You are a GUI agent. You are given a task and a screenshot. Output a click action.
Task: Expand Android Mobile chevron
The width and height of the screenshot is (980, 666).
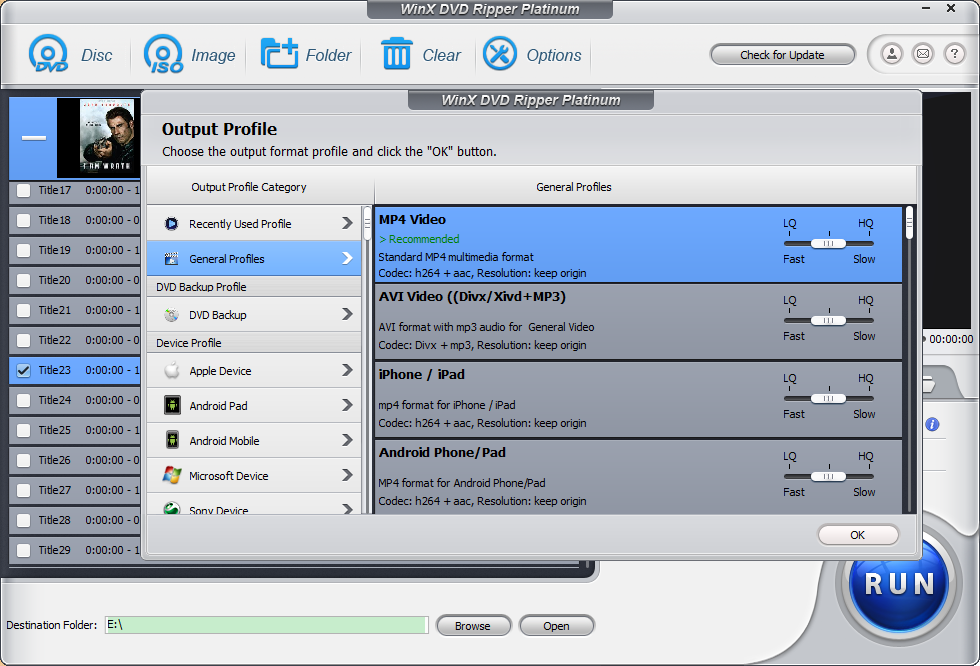point(348,440)
